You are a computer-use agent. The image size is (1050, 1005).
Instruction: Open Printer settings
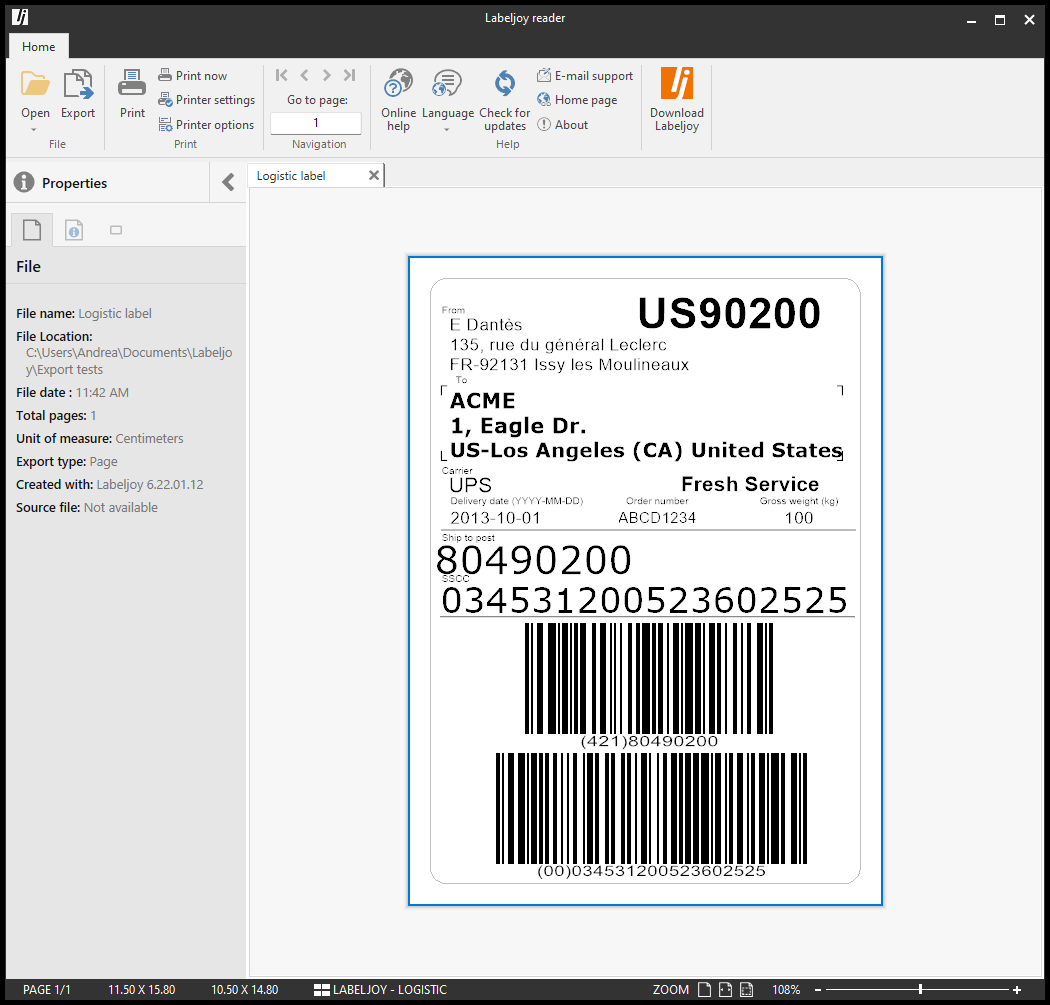[207, 100]
